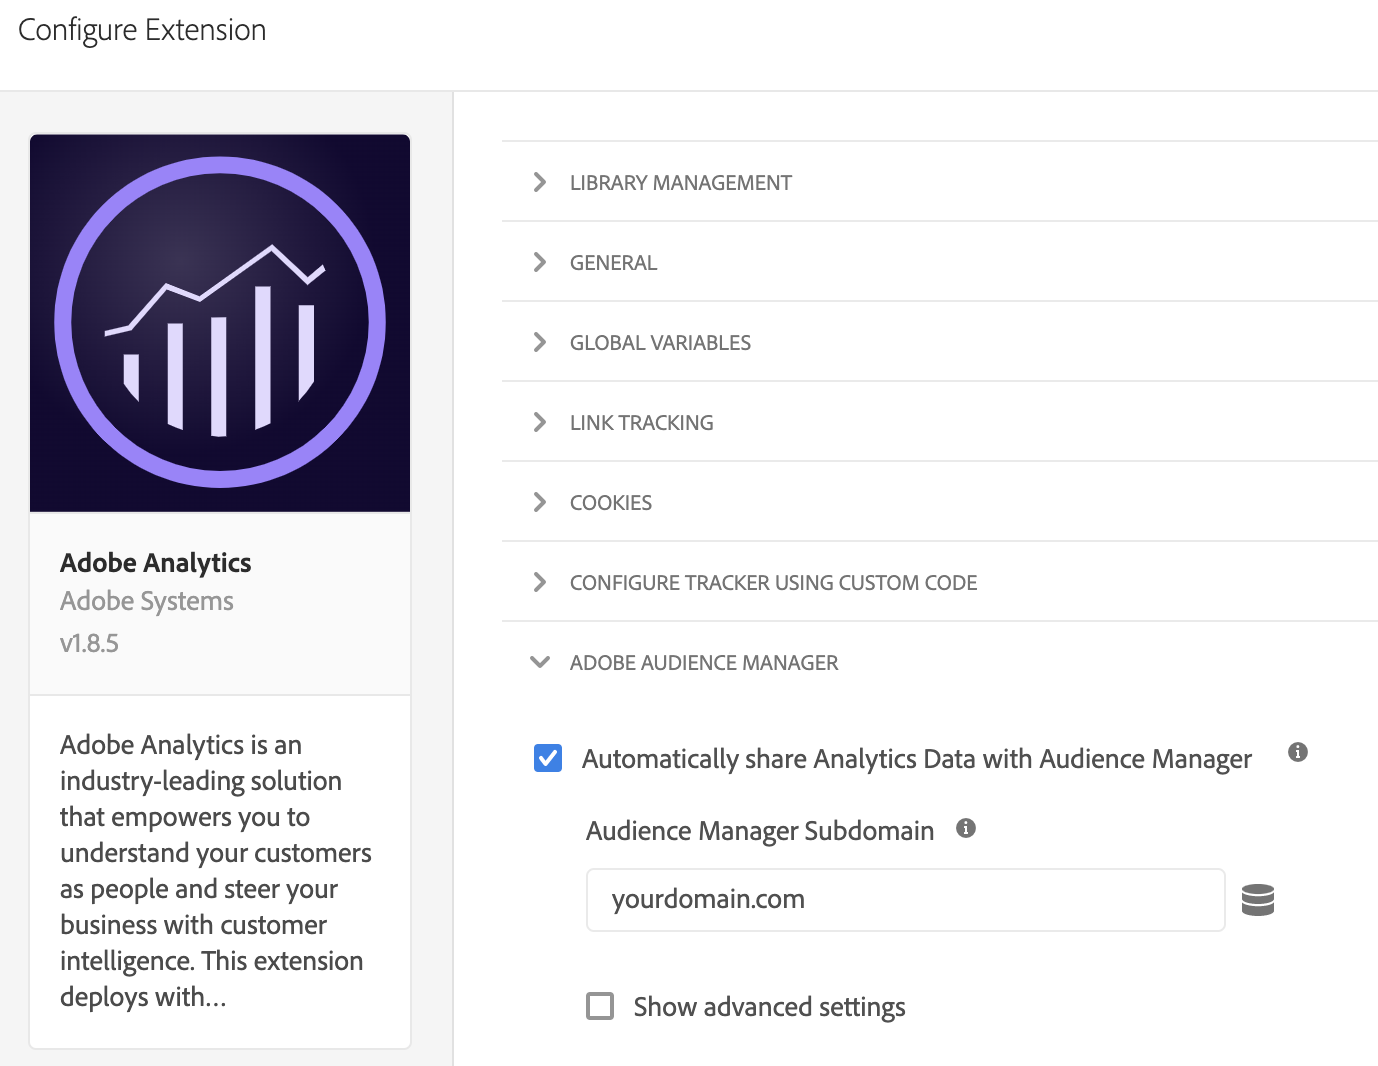
Task: Click info icon beside Automatically share Analytics Data
Action: coord(1298,752)
